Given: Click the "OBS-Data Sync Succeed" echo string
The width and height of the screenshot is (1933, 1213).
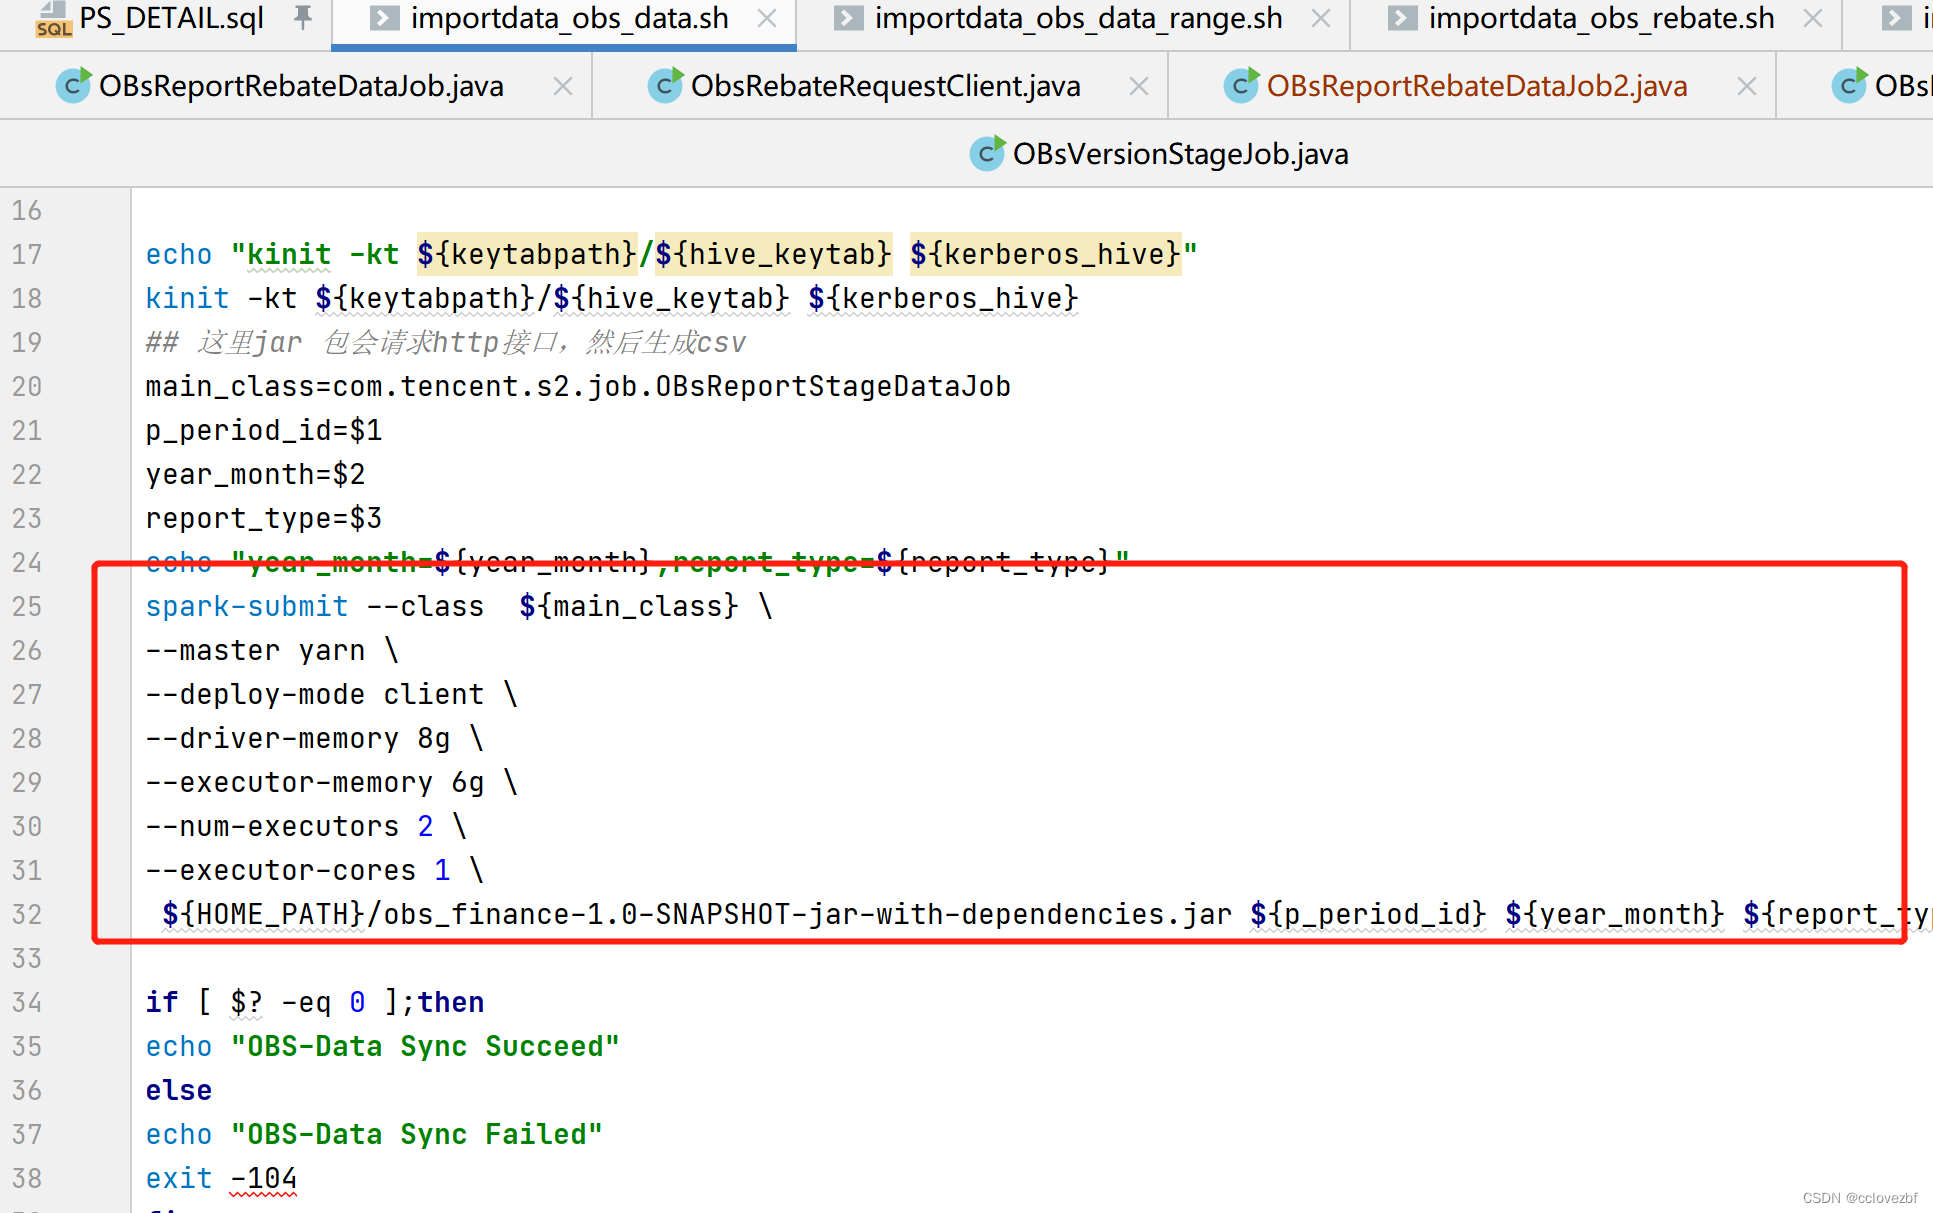Looking at the screenshot, I should click(425, 1045).
